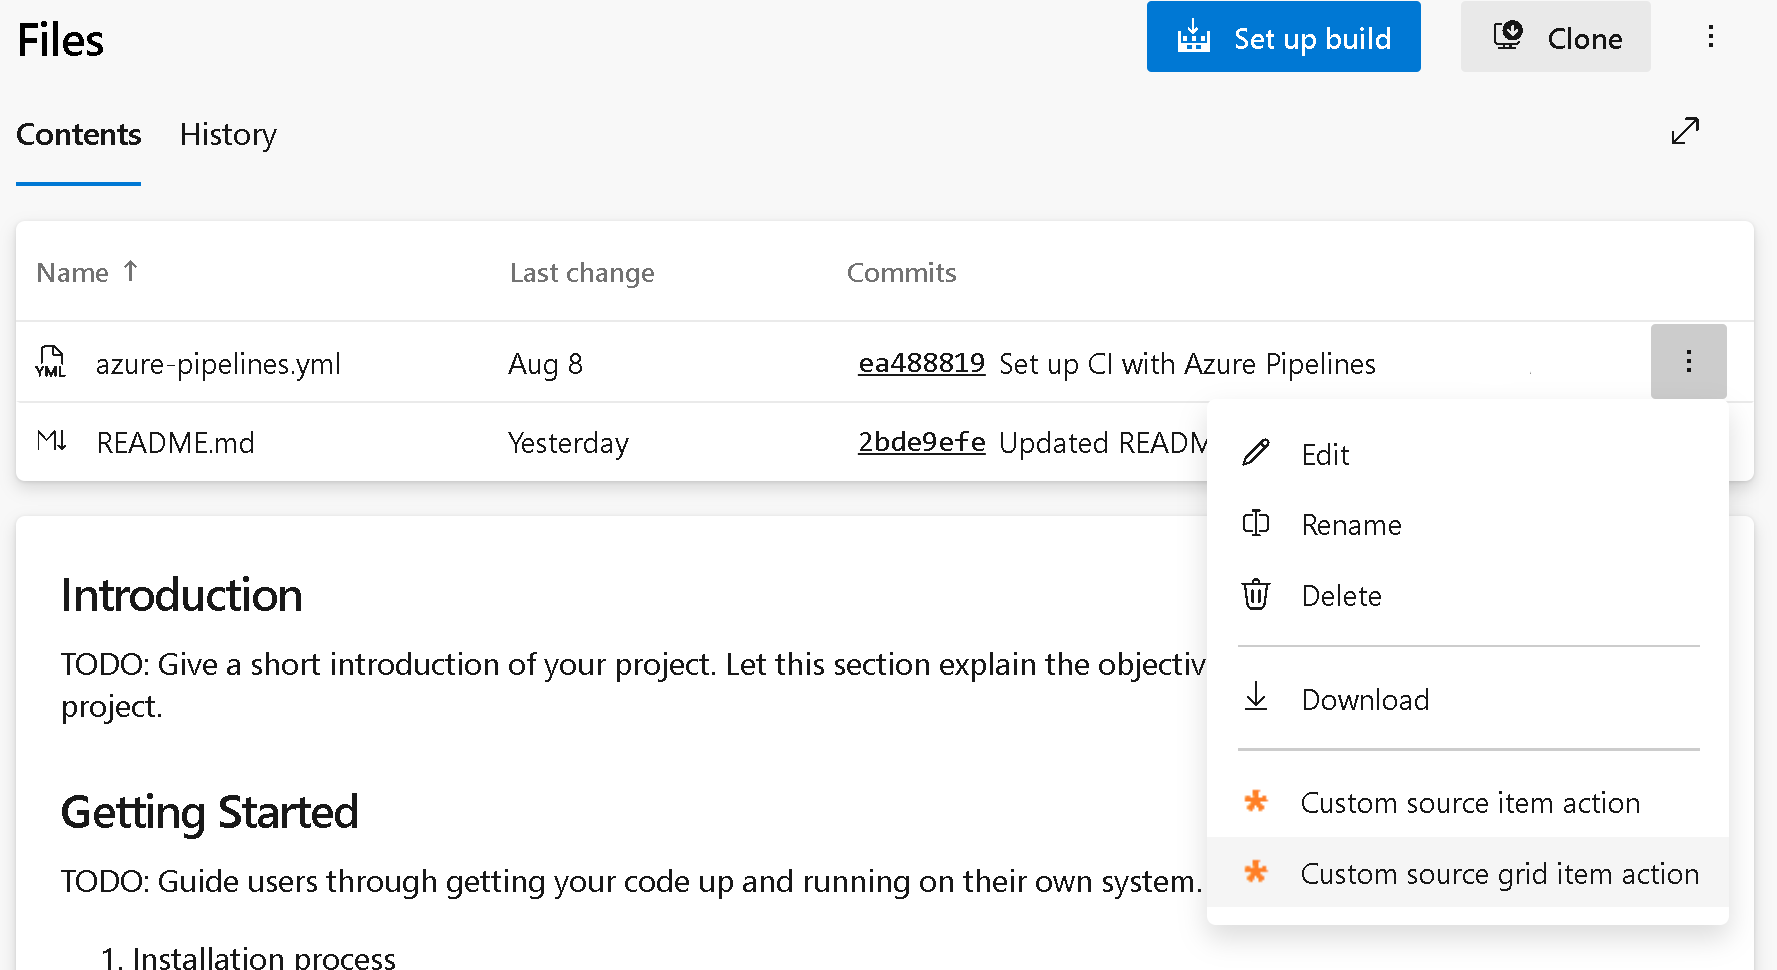Click the asterisk icon beside Custom source item action
Screen dimensions: 1777x970
tap(1256, 801)
